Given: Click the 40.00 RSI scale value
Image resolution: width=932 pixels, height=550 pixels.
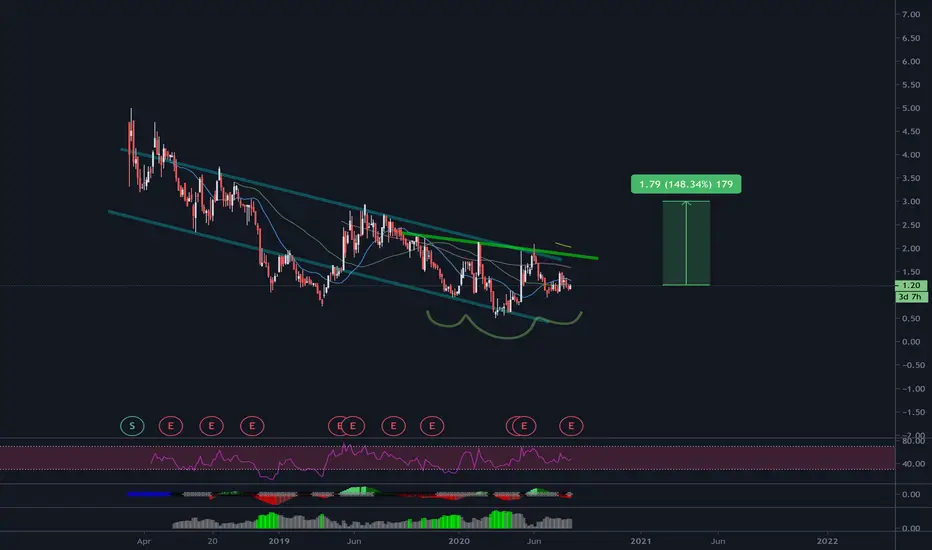Looking at the screenshot, I should point(913,464).
